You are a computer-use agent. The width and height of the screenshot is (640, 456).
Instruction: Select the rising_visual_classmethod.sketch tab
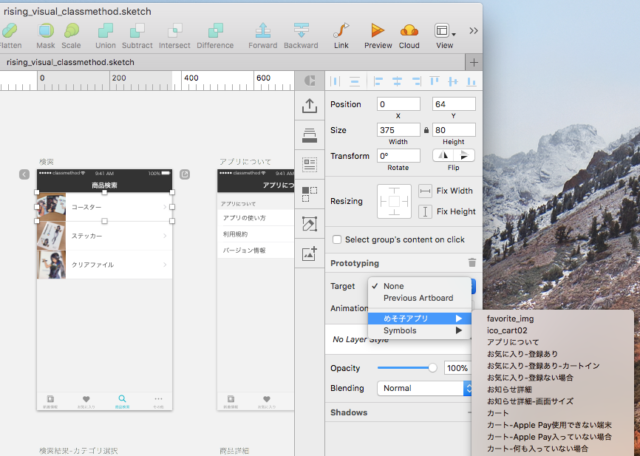[x=70, y=62]
